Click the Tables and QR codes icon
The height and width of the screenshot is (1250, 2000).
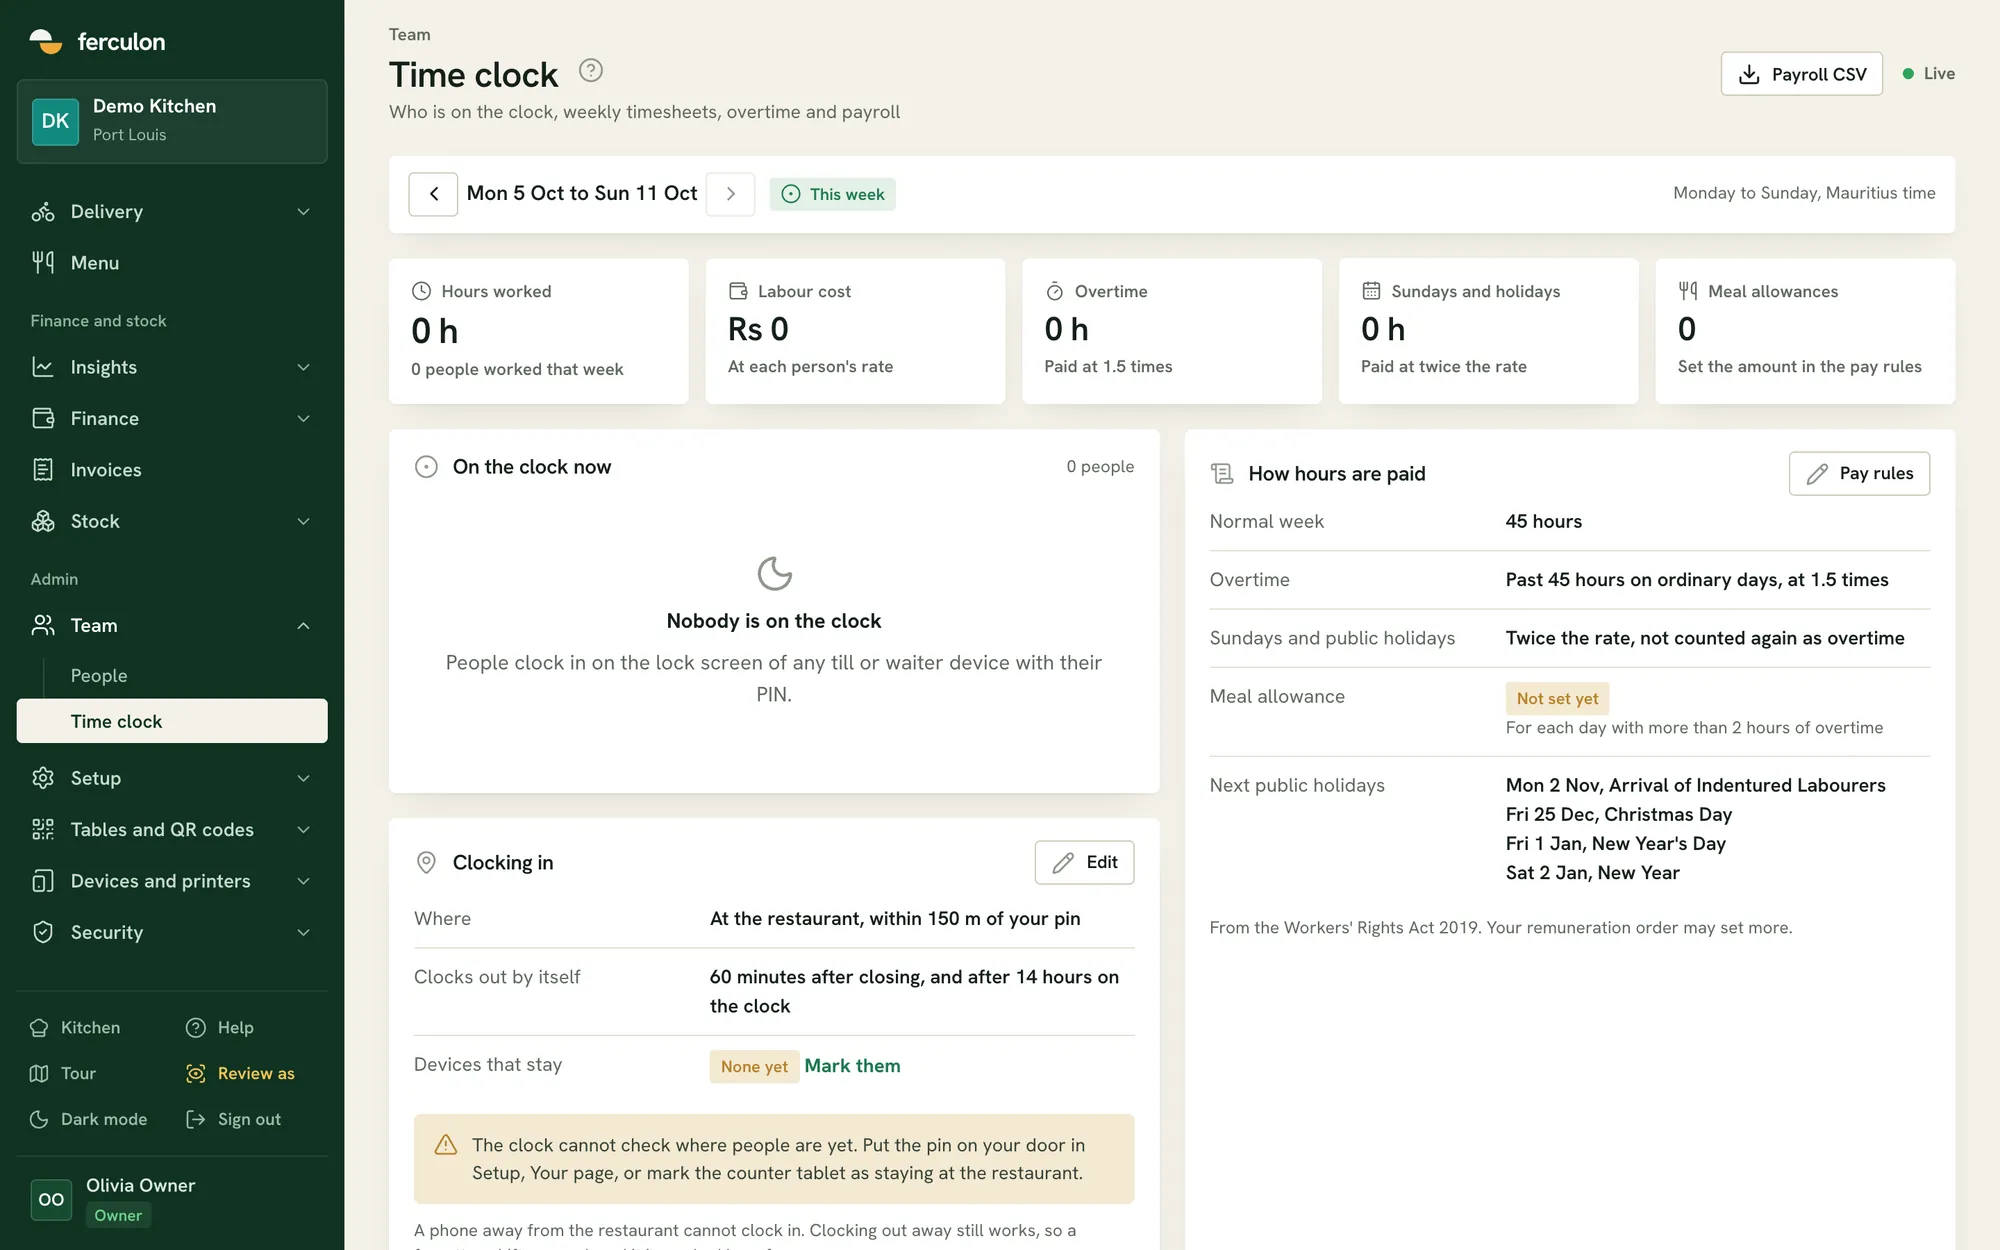coord(43,829)
